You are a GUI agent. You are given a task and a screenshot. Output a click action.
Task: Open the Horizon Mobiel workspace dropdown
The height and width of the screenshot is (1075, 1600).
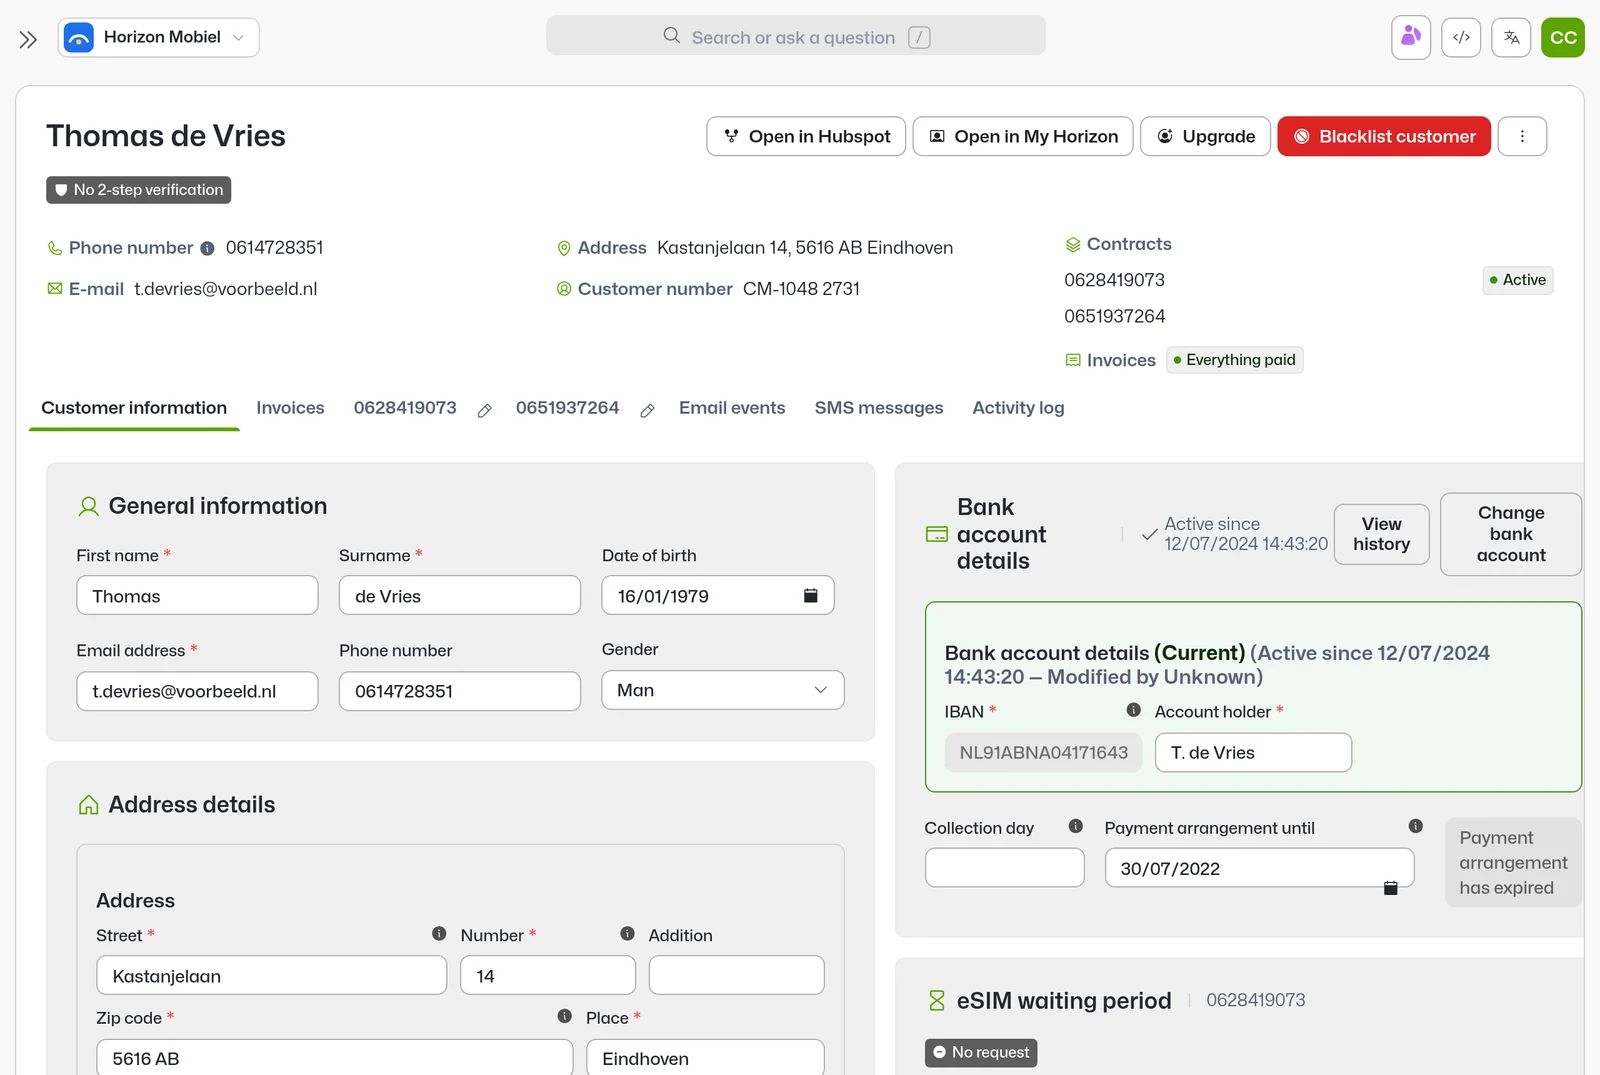click(x=159, y=38)
